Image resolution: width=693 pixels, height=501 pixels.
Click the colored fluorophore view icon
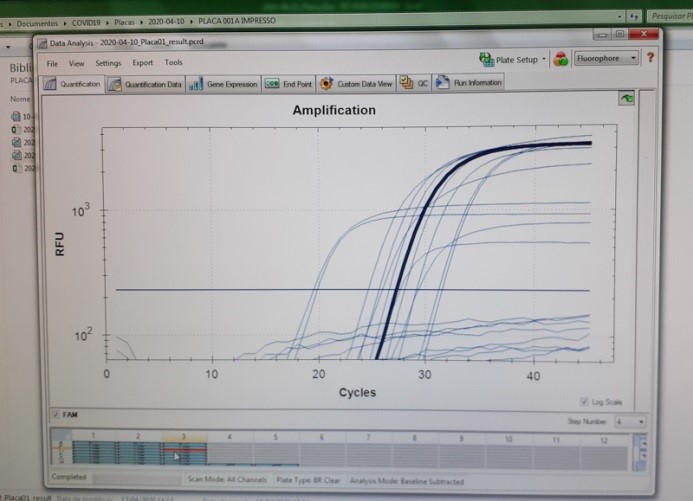pyautogui.click(x=561, y=60)
